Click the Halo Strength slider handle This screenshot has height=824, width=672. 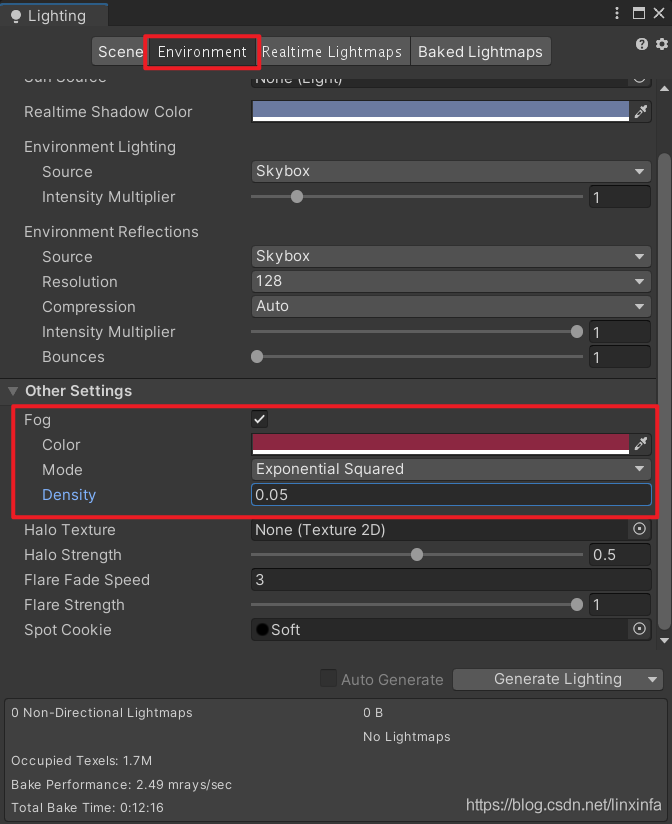417,554
